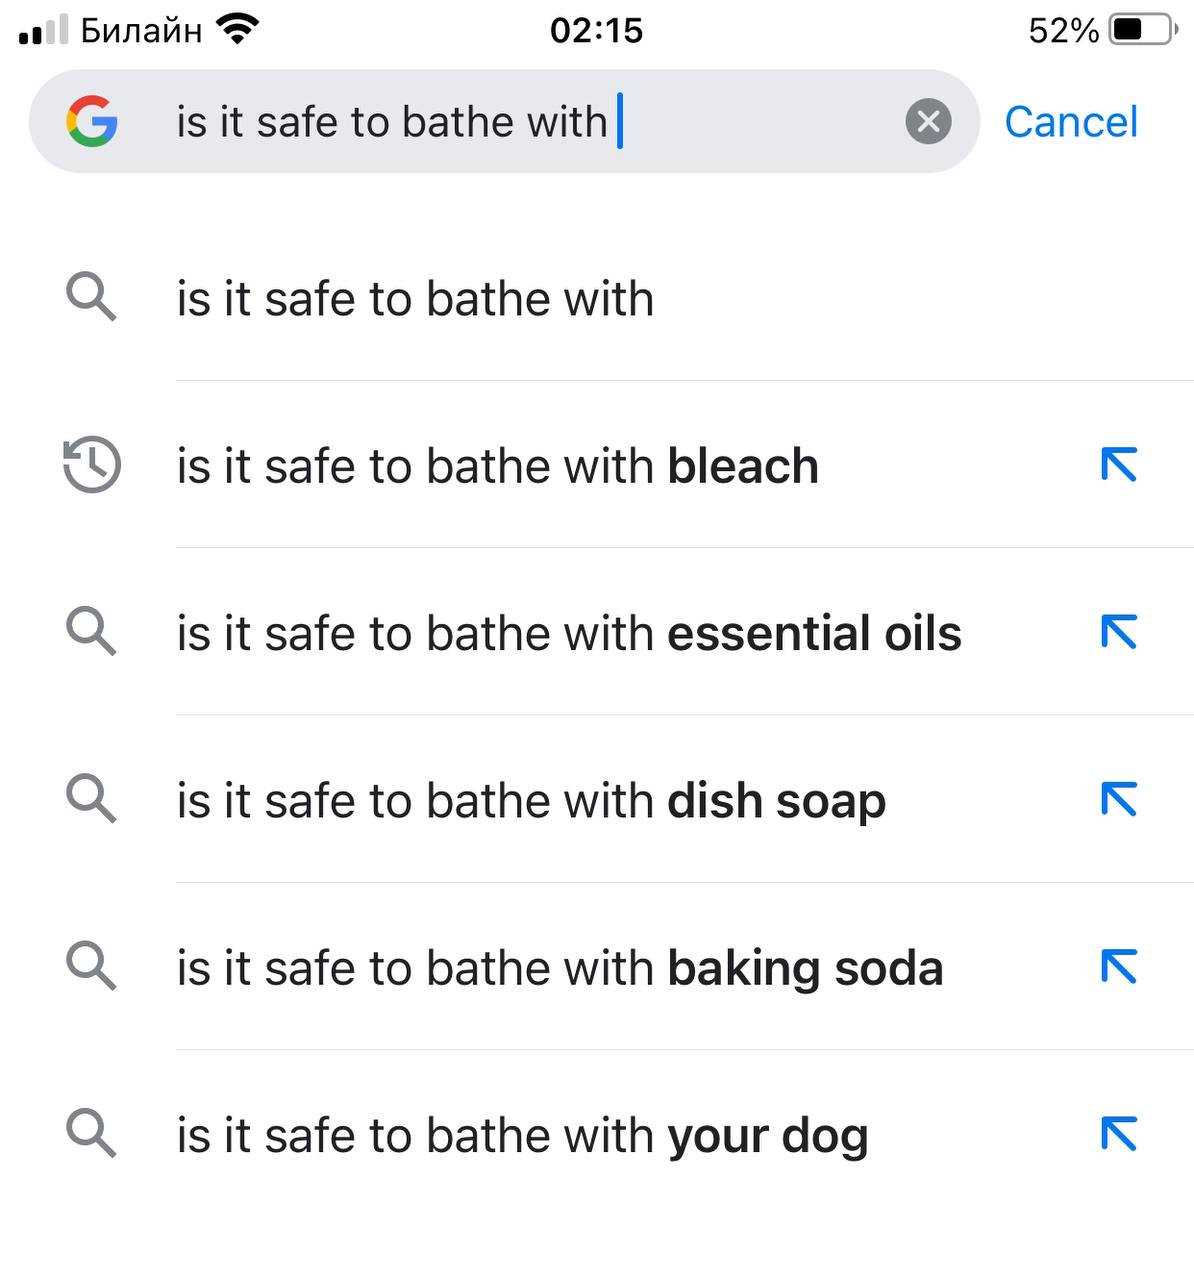Viewport: 1194px width, 1280px height.
Task: Cancel the search
Action: (x=1071, y=122)
